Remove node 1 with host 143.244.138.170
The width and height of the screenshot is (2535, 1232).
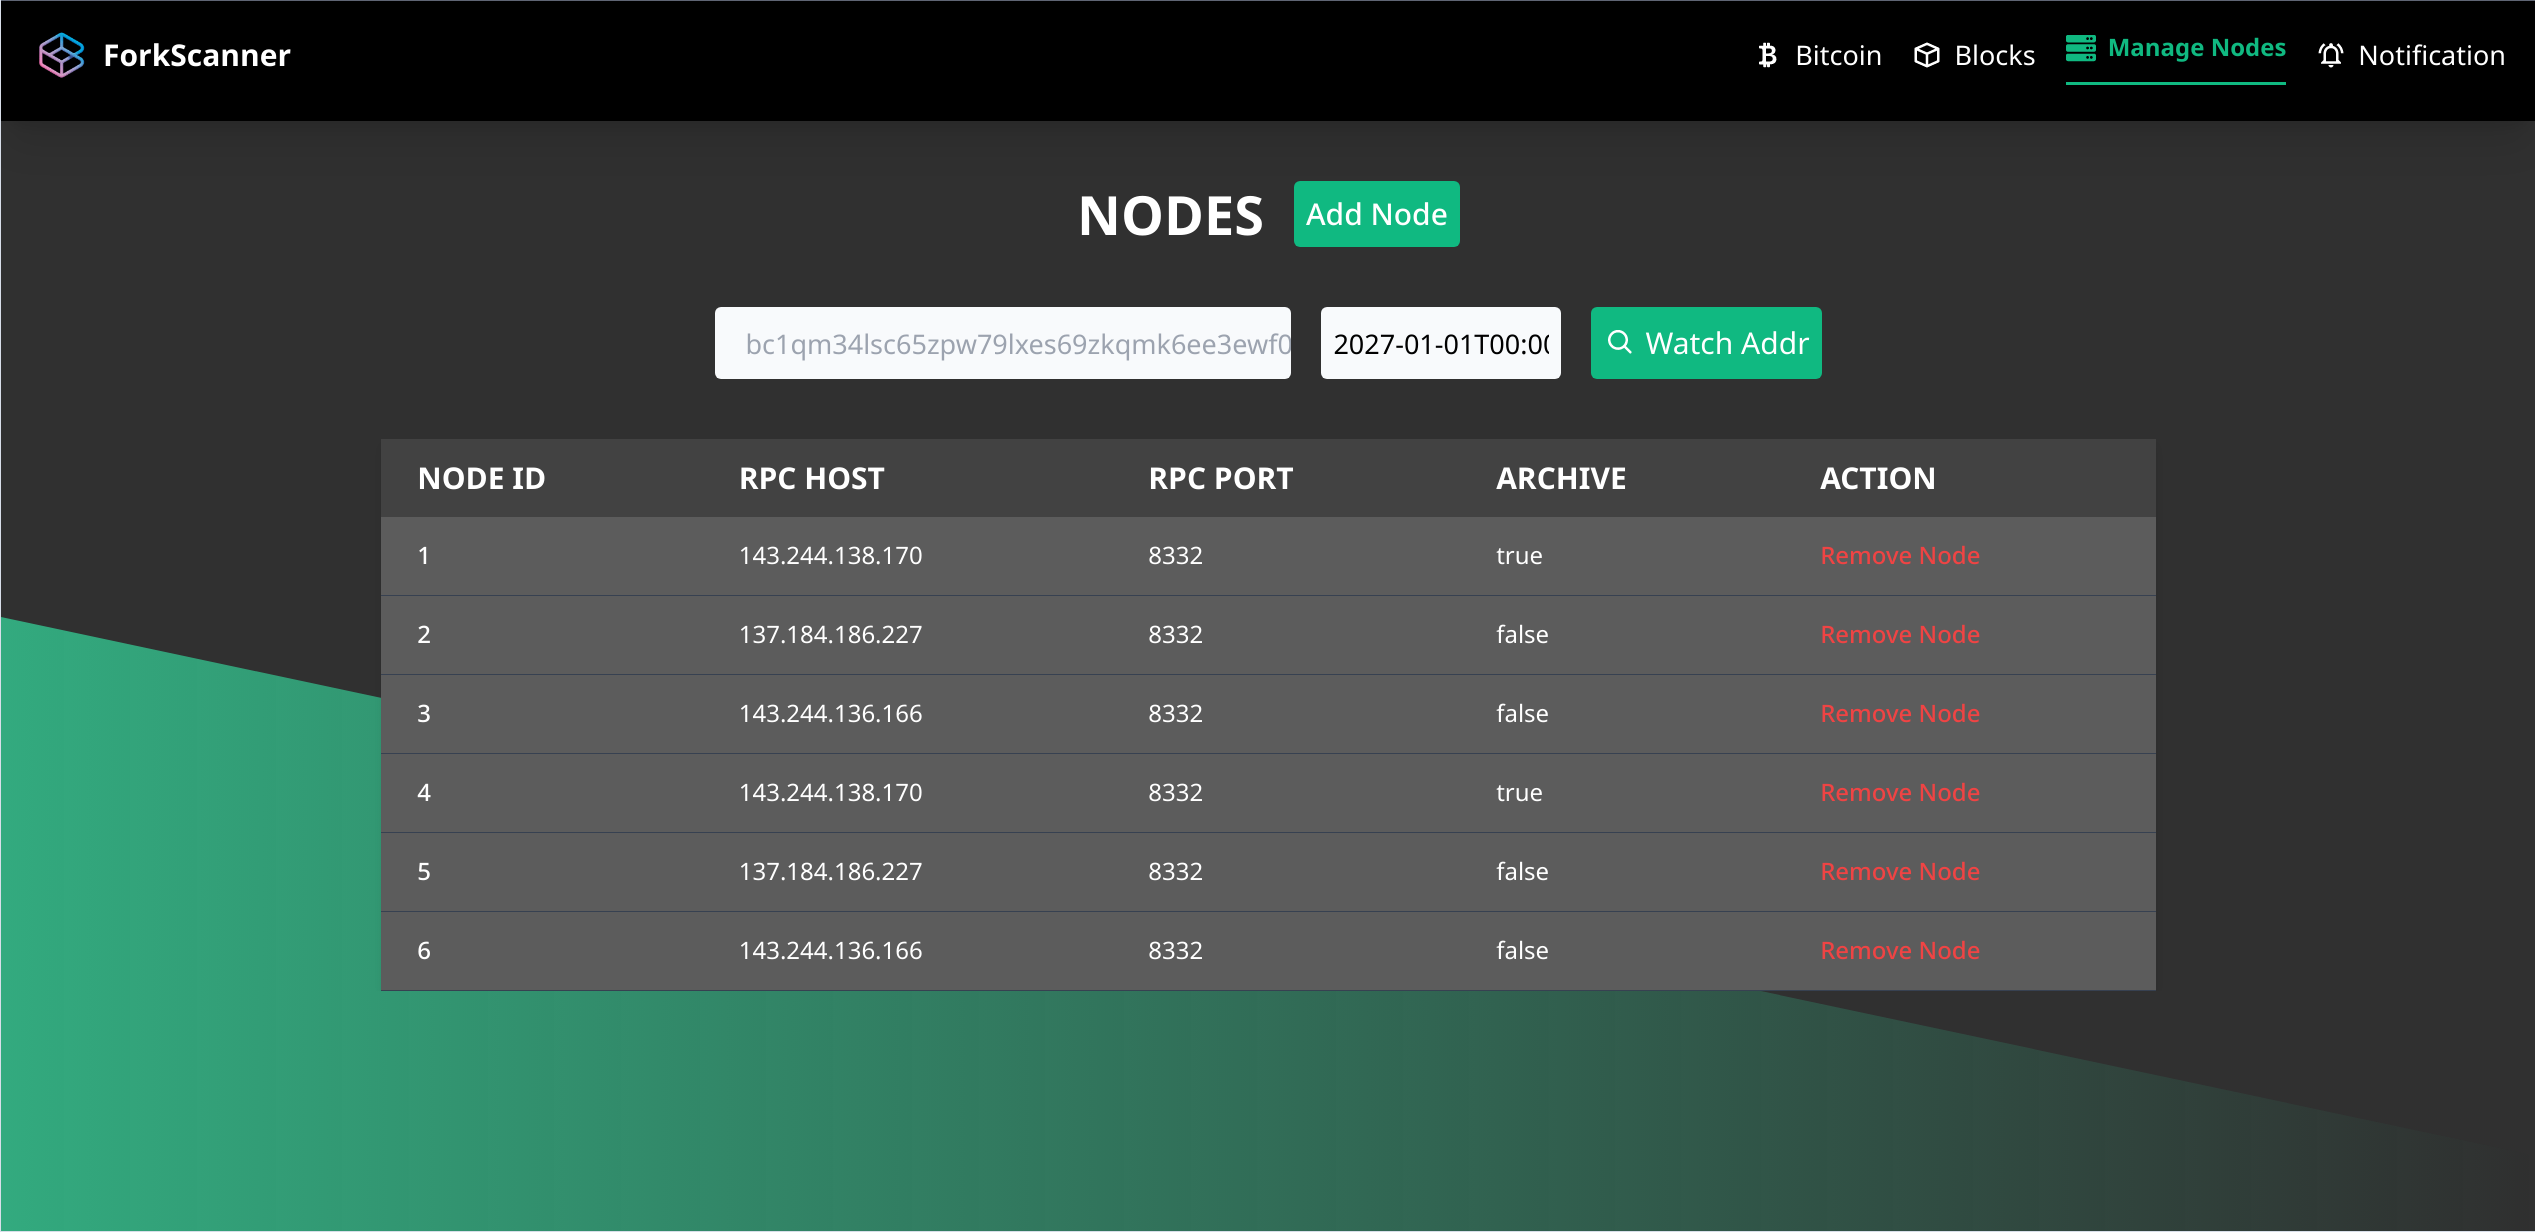click(1899, 556)
